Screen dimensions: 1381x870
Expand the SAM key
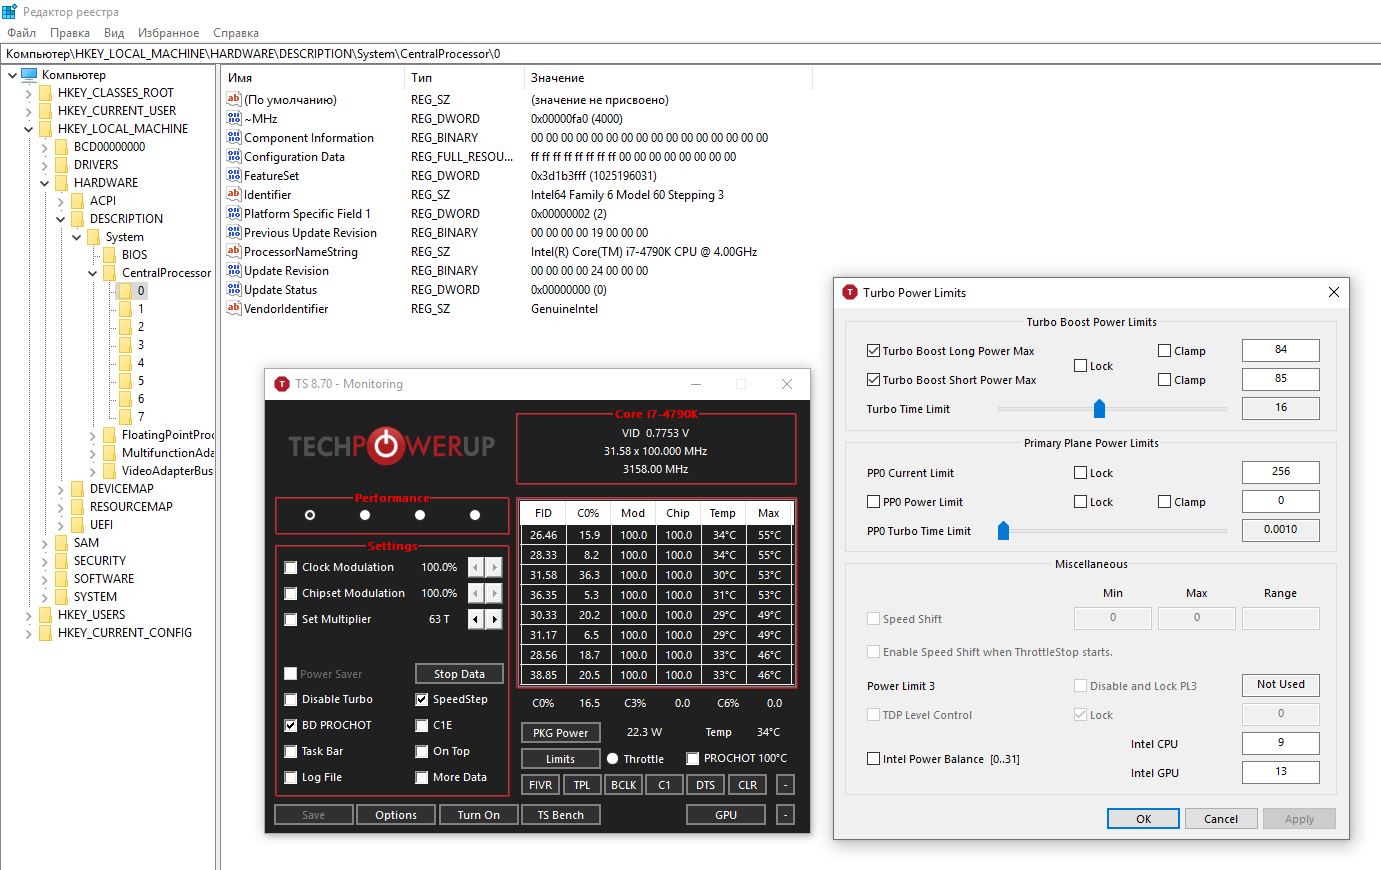point(45,543)
